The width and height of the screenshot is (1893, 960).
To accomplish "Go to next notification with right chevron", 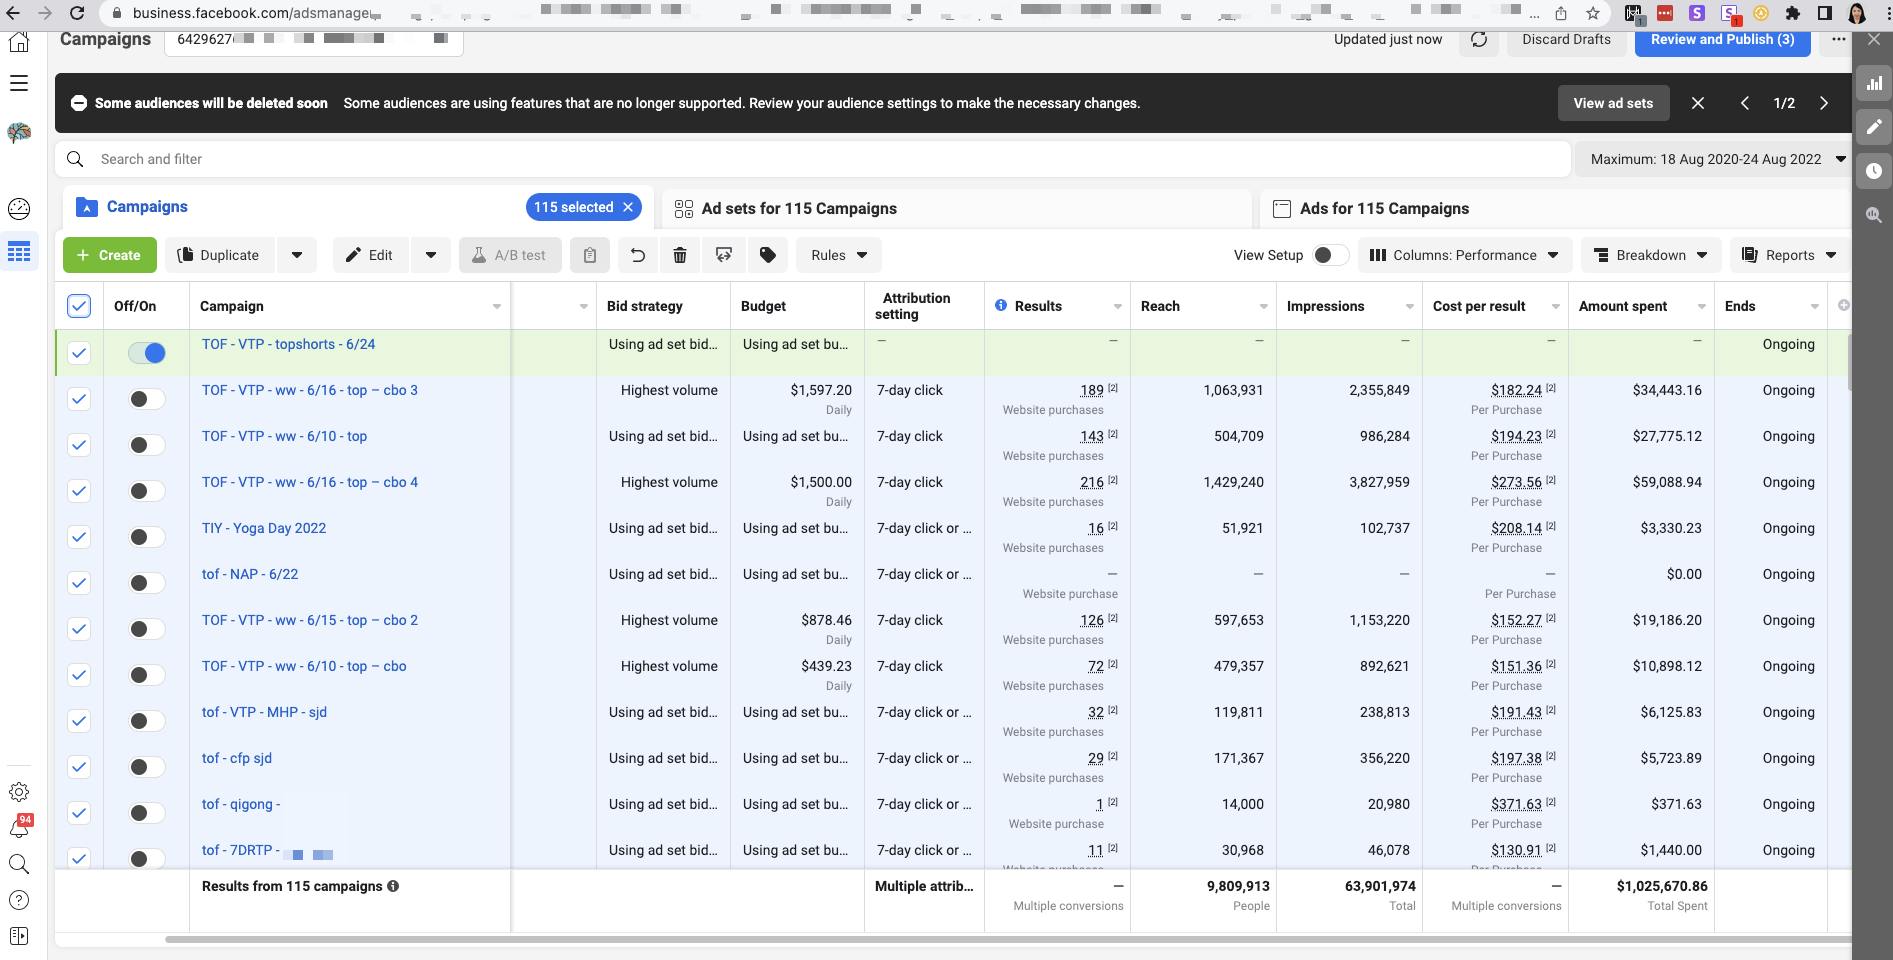I will click(1824, 103).
